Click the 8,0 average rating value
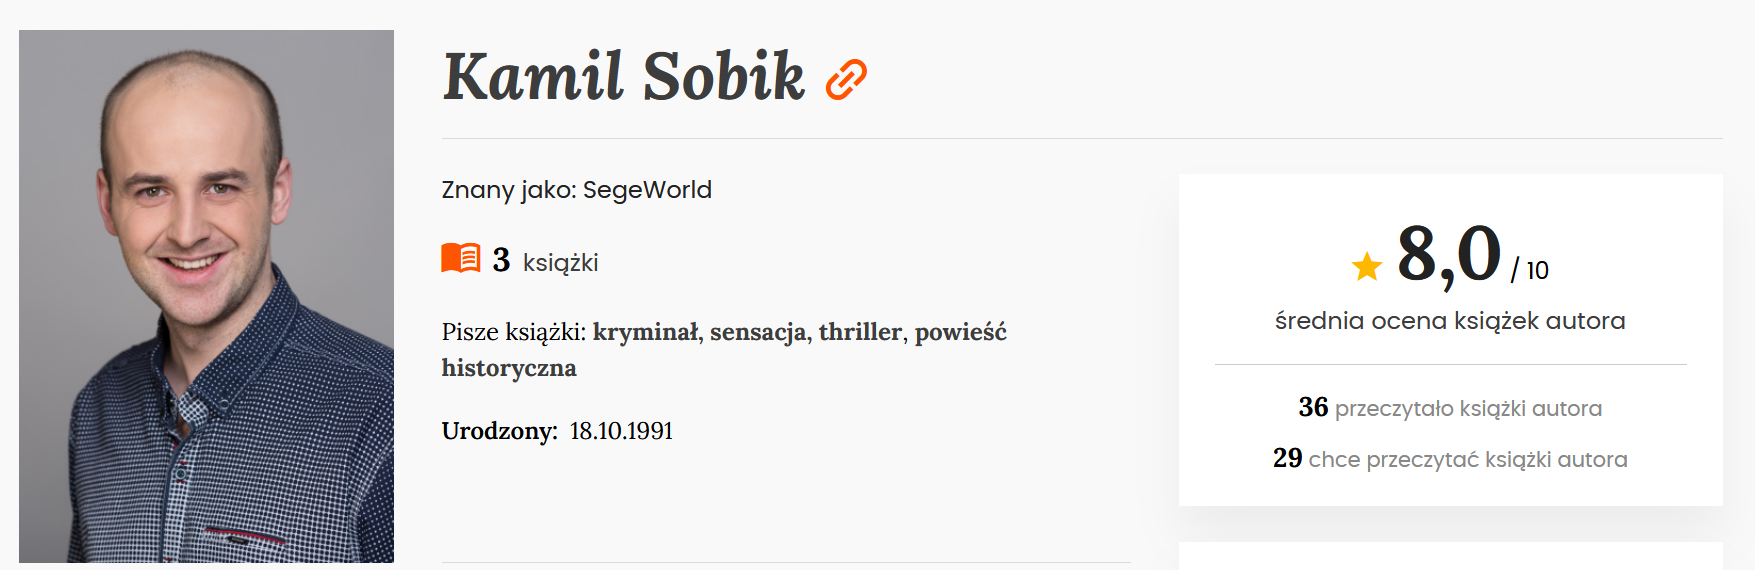Viewport: 1755px width, 570px height. pyautogui.click(x=1449, y=254)
